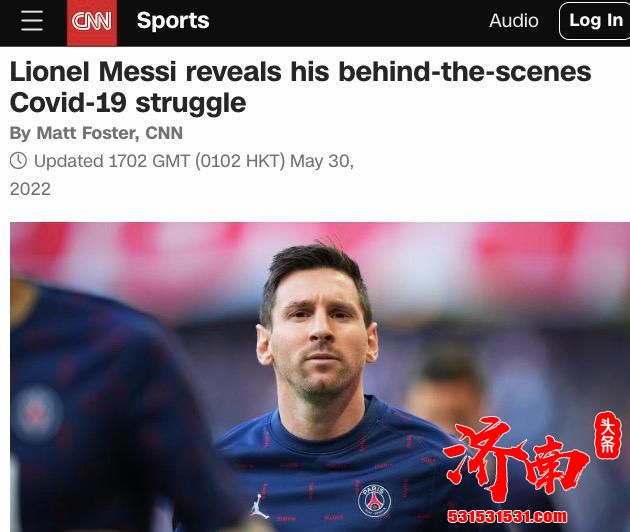
Task: Click the red CNN logo
Action: [x=92, y=23]
